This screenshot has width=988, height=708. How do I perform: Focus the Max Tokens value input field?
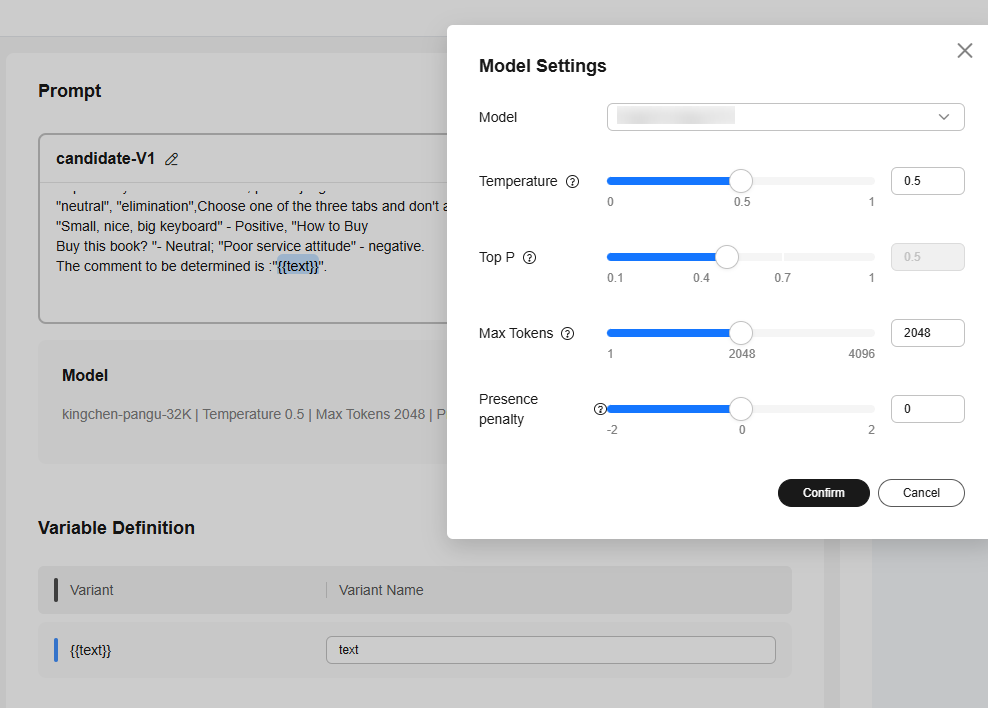coord(927,333)
